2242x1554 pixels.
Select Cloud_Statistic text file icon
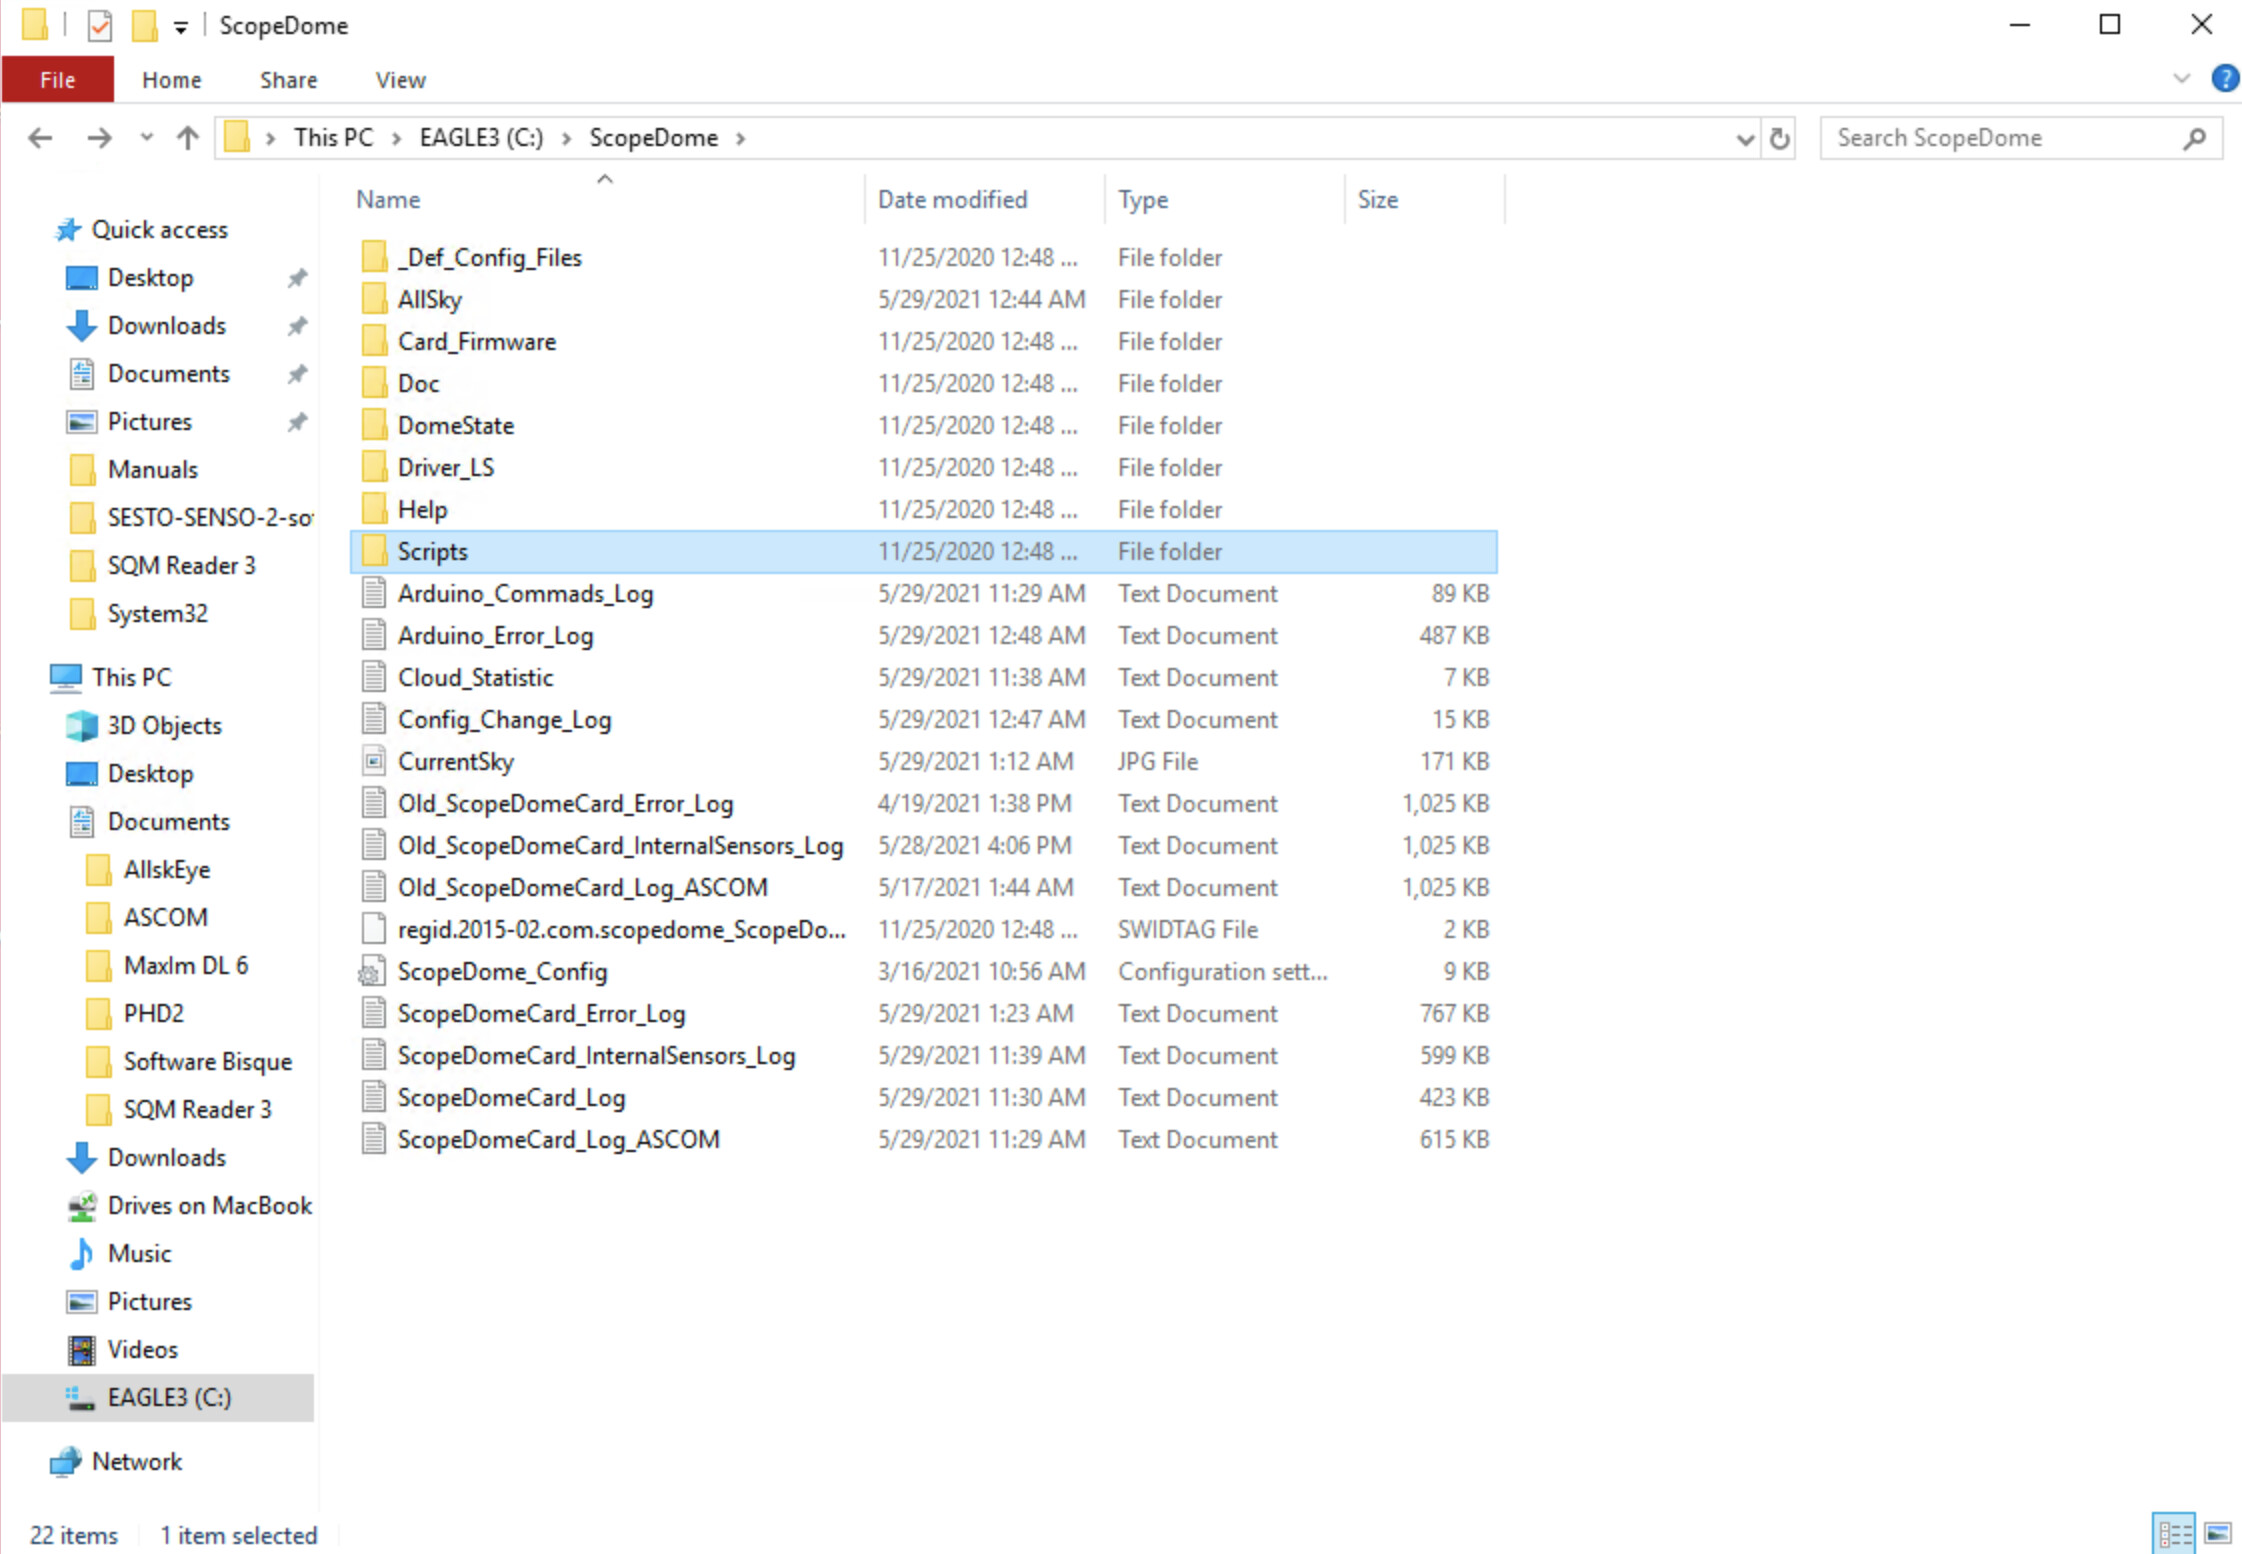(374, 677)
